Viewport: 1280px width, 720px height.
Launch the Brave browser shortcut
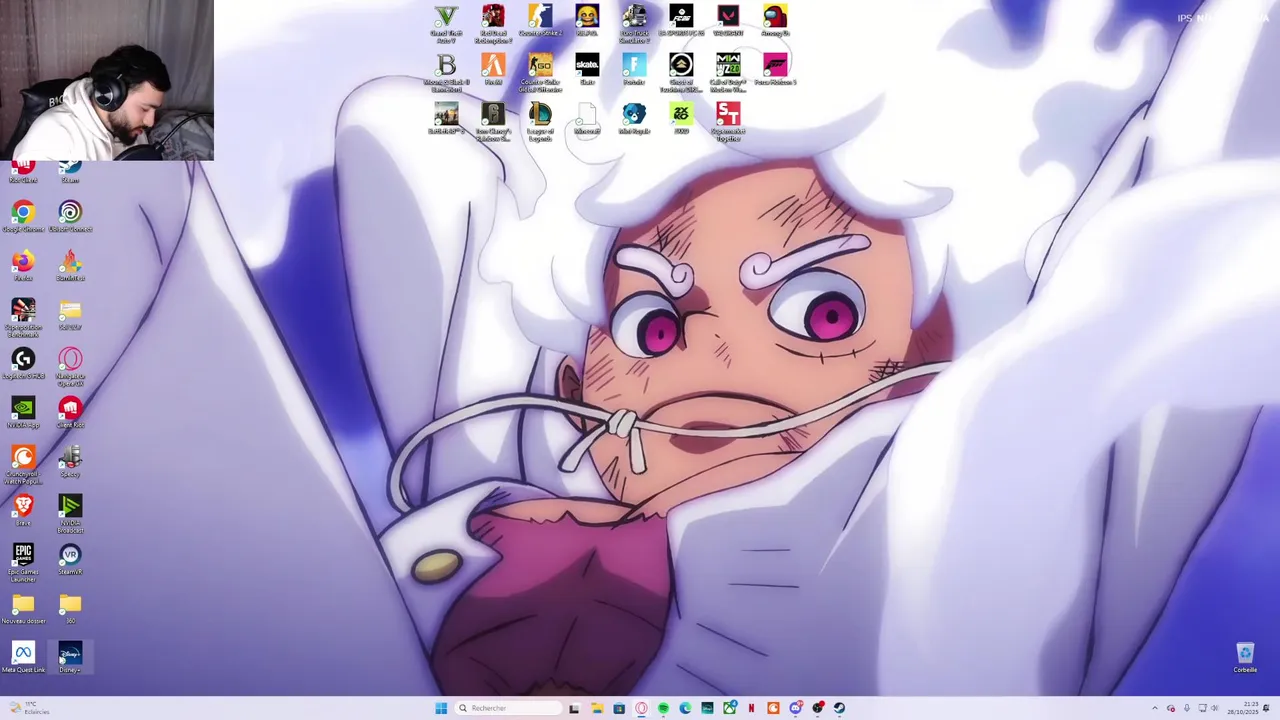[23, 511]
